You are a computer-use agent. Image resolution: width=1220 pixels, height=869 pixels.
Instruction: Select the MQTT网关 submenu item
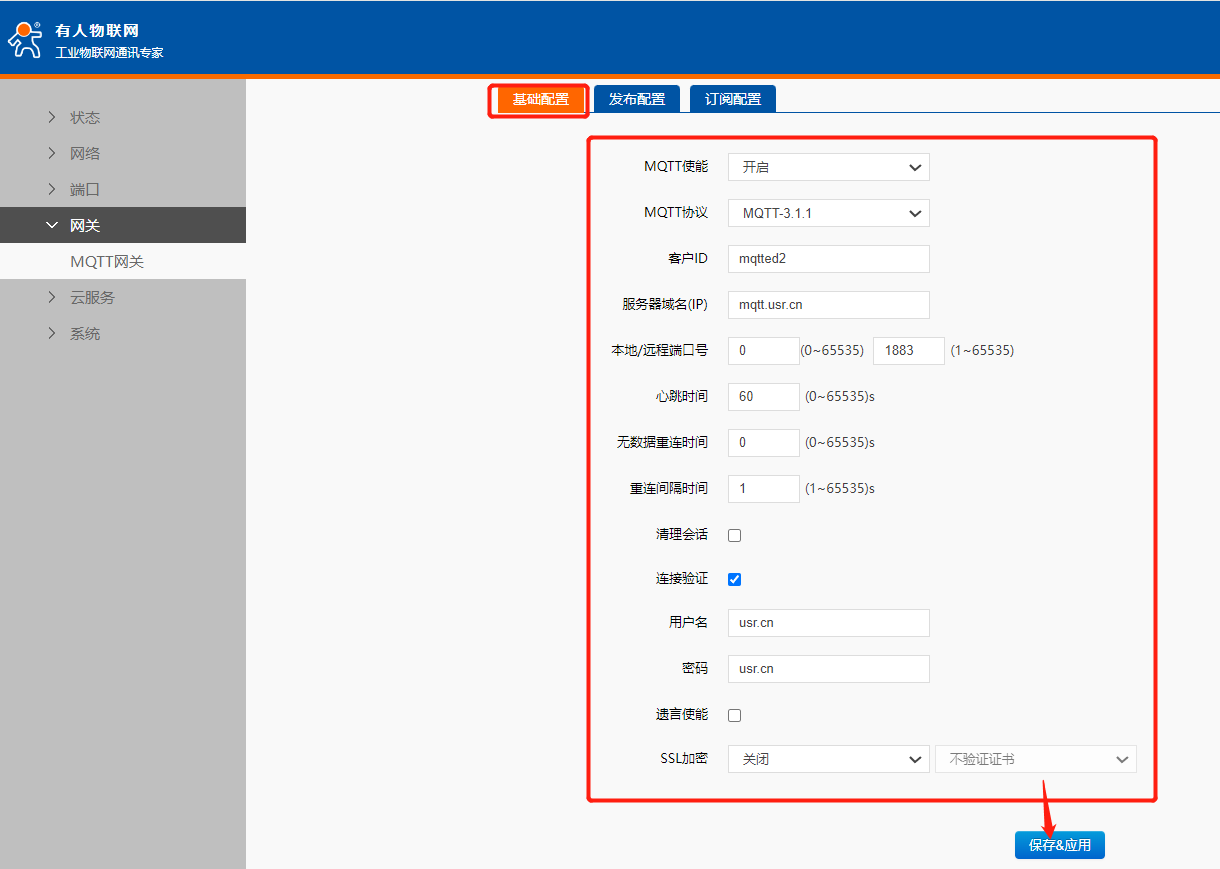pos(107,261)
